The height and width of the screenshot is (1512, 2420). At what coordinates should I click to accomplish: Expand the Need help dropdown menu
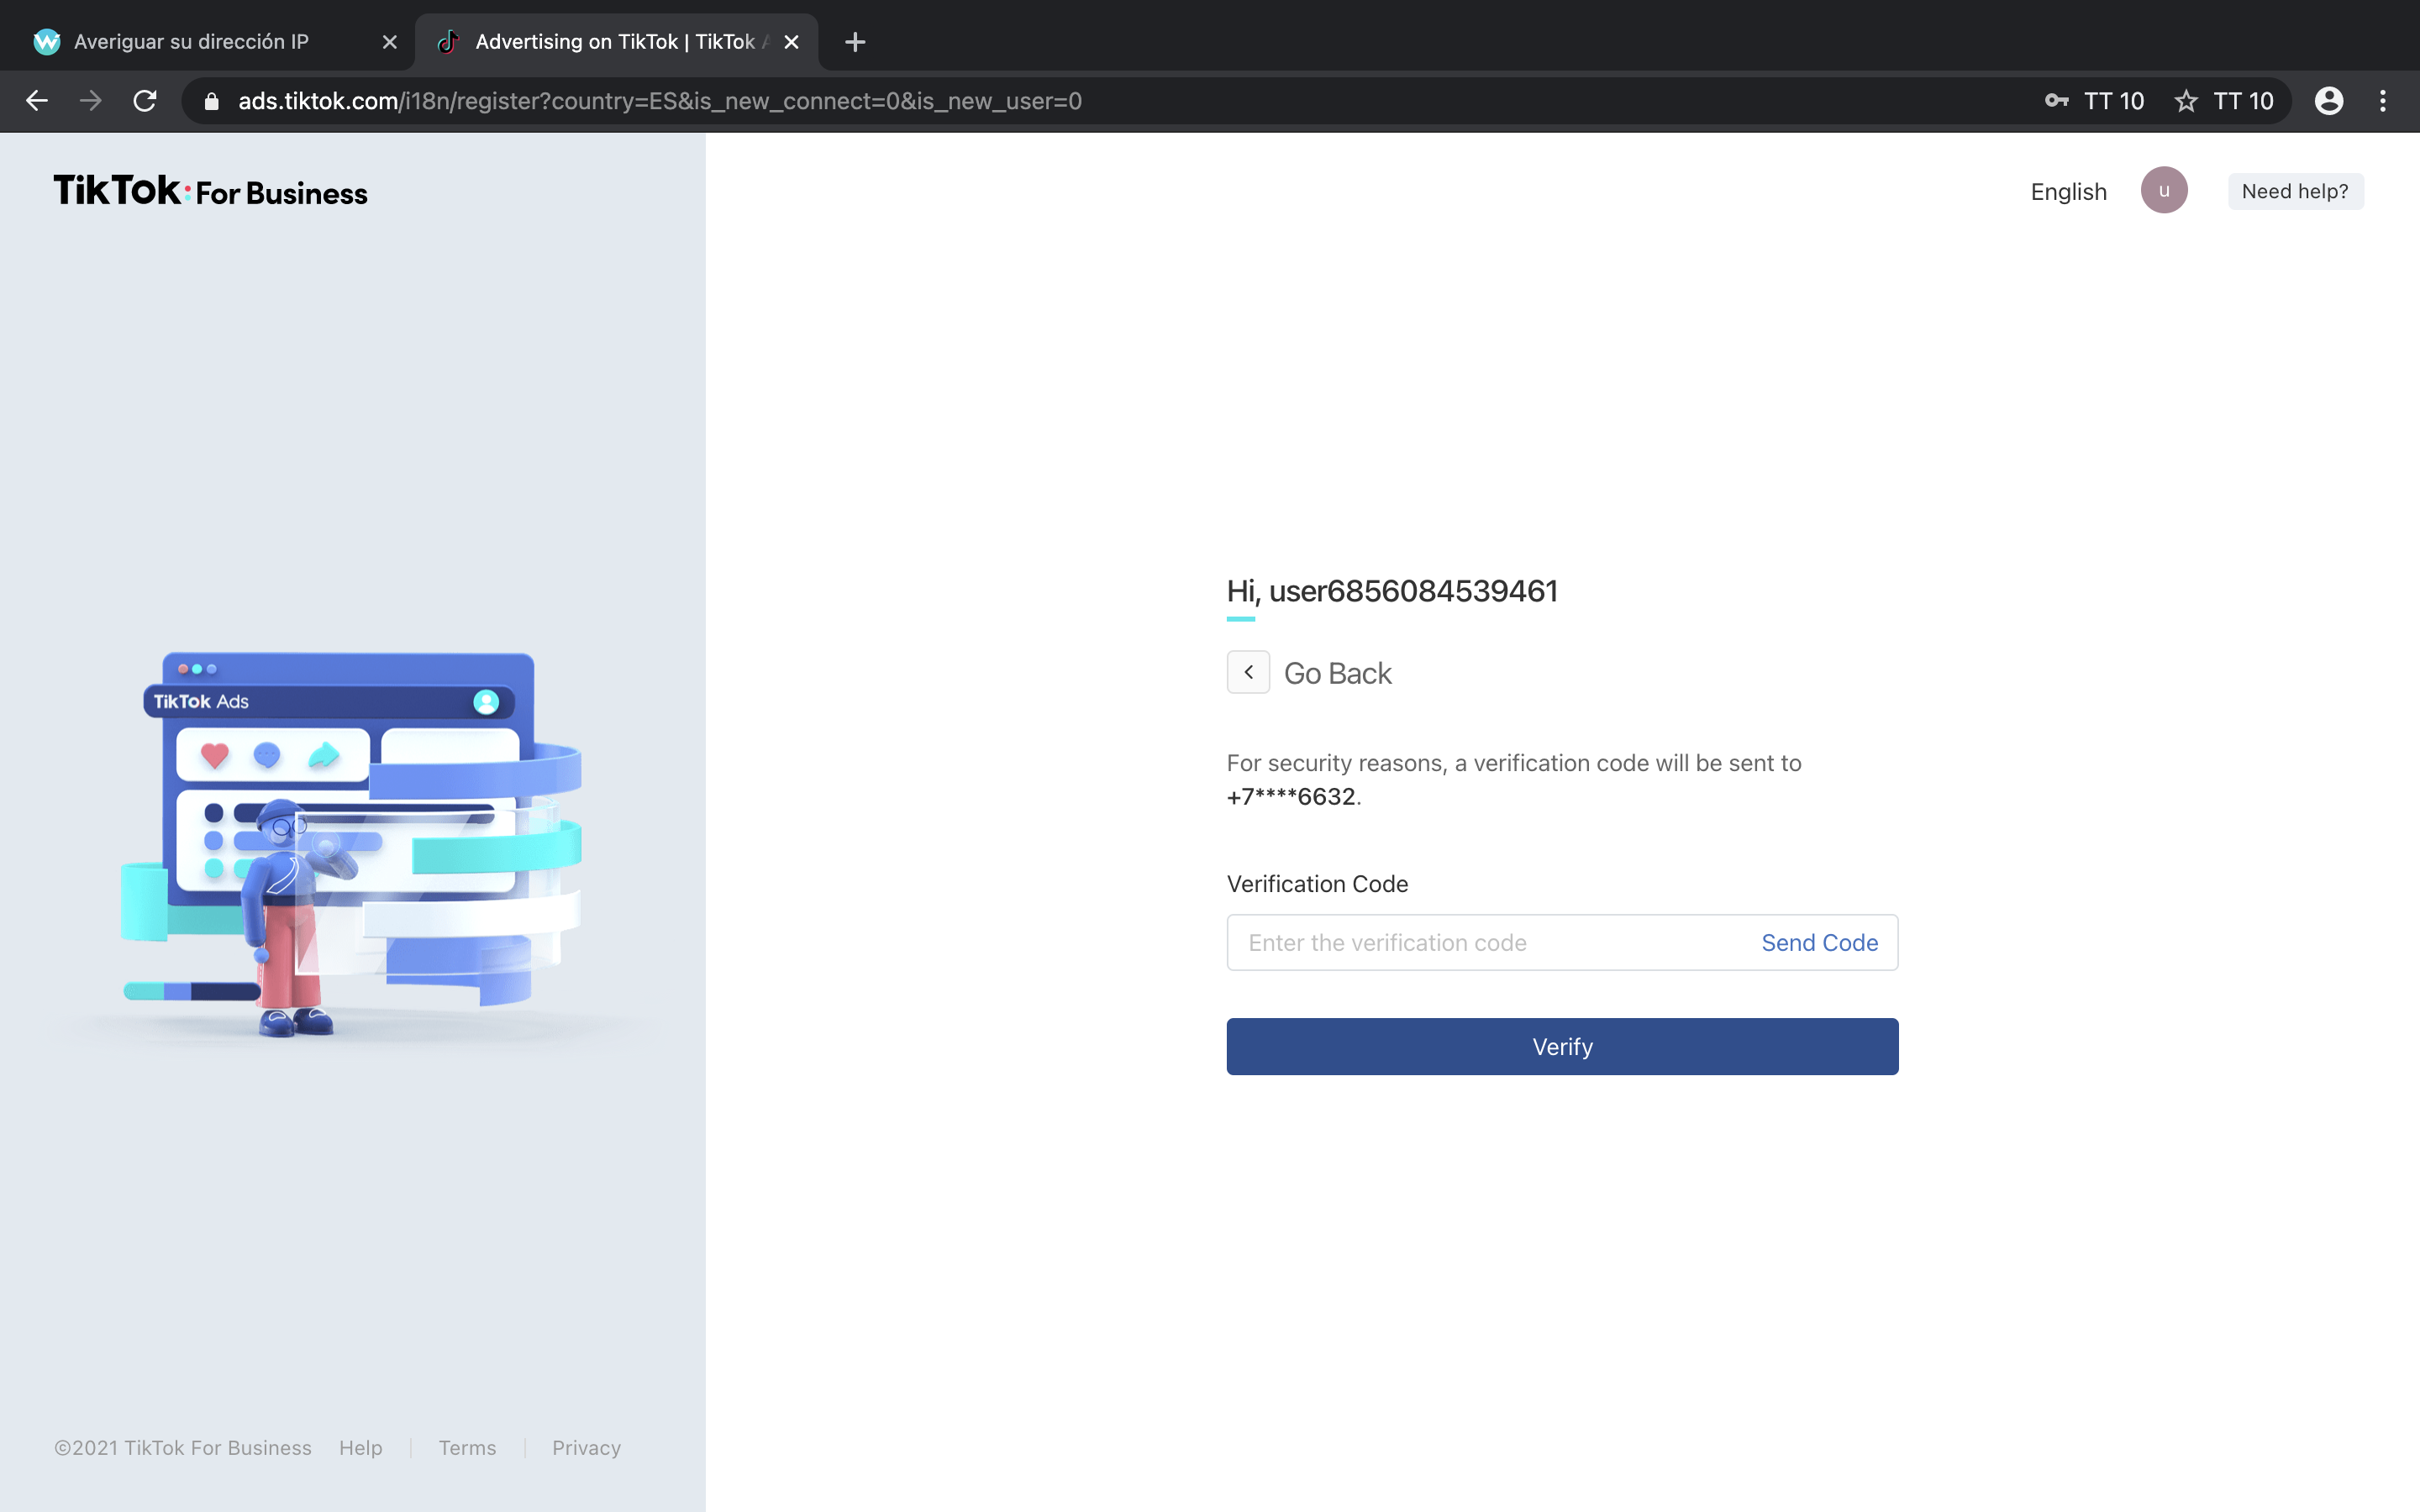click(2296, 190)
